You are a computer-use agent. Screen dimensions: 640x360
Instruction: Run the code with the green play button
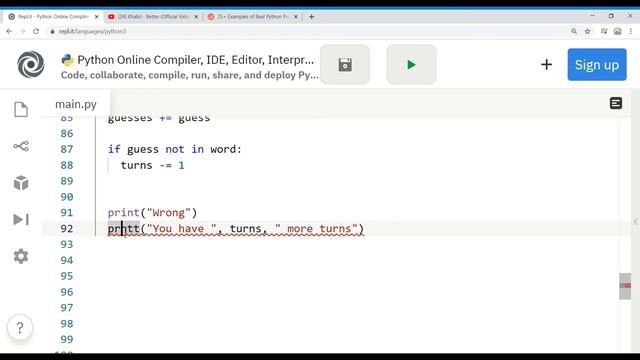(x=411, y=64)
